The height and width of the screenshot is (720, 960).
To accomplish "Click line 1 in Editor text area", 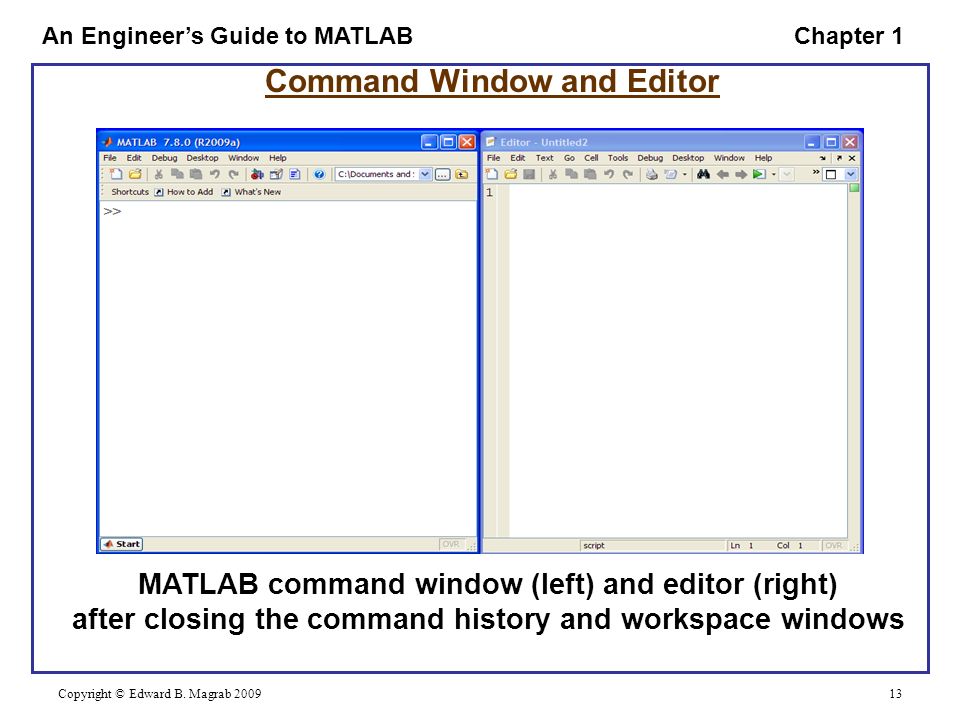I will coord(678,192).
